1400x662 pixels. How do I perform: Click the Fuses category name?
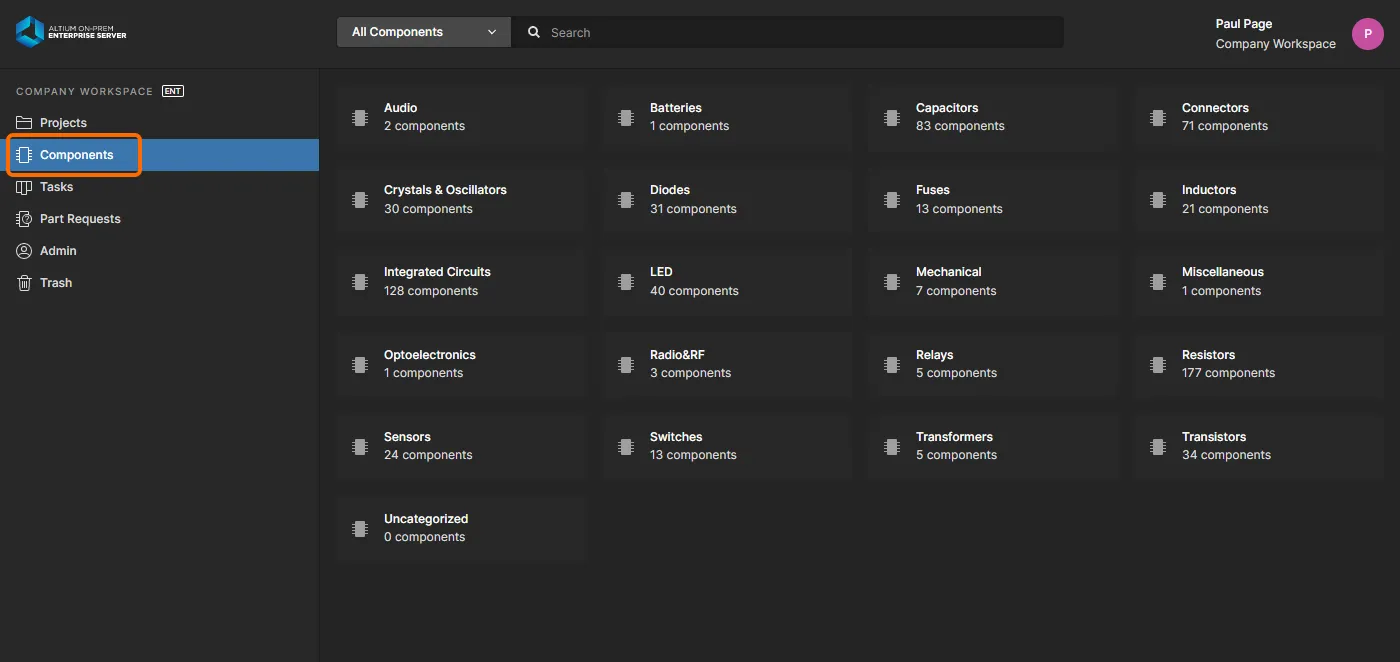tap(933, 190)
